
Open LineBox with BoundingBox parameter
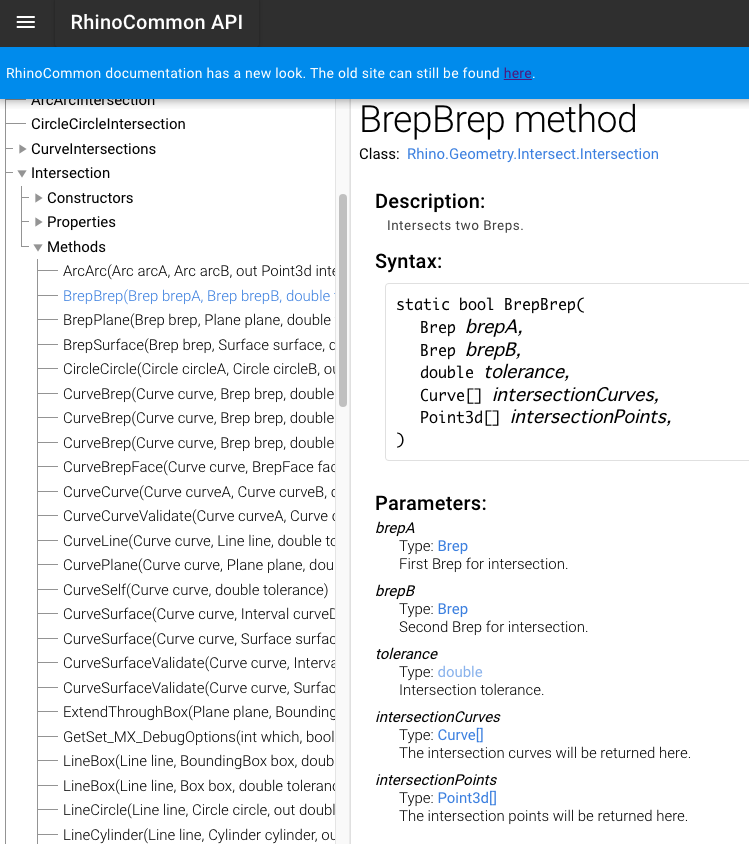[x=199, y=761]
